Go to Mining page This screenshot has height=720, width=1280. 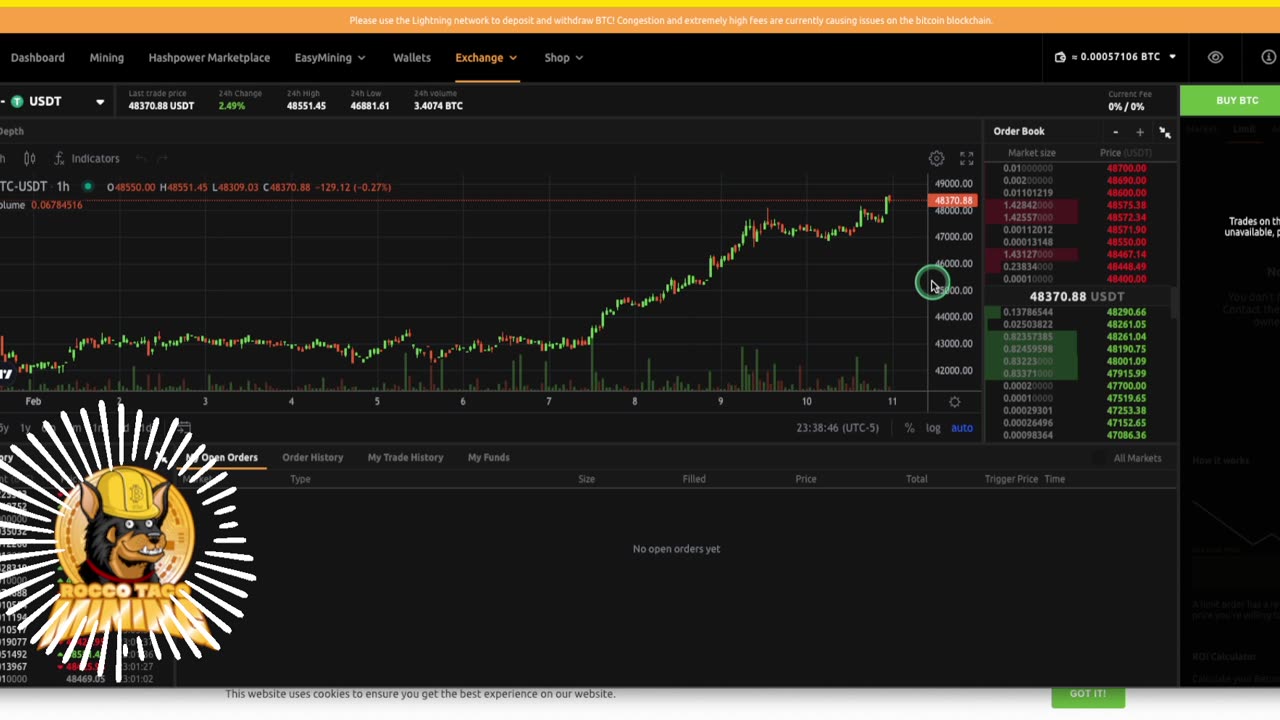point(106,57)
